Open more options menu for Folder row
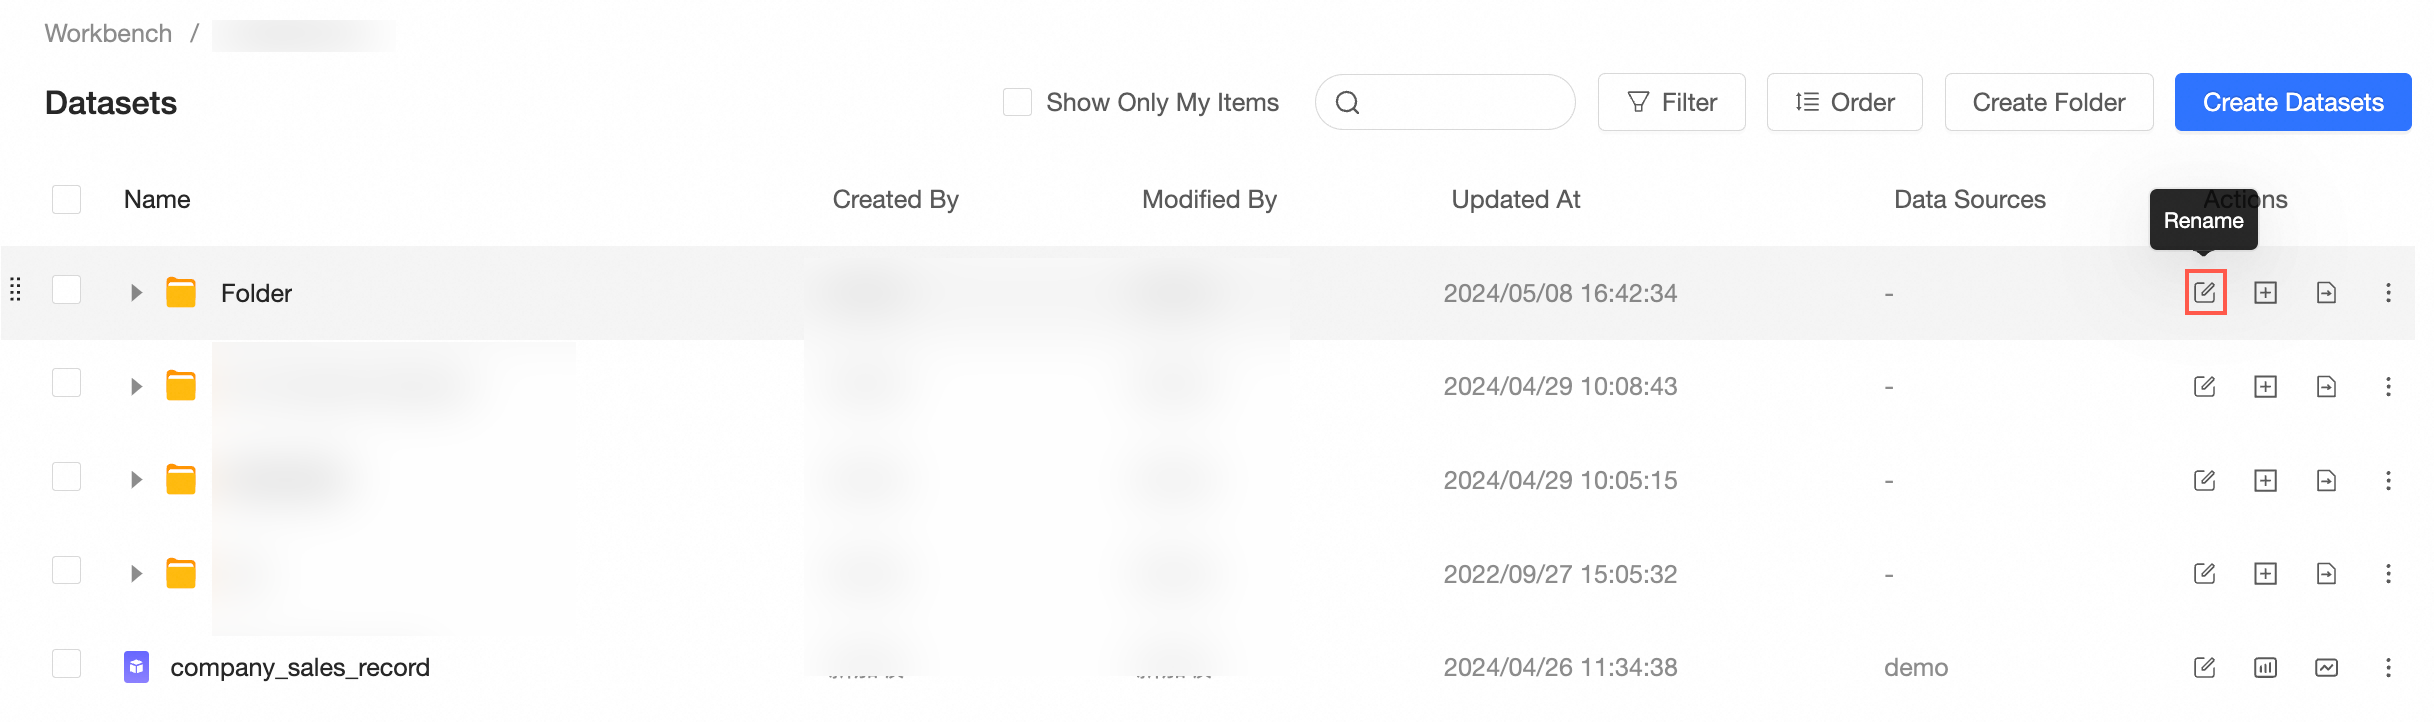The image size is (2434, 722). [2388, 292]
